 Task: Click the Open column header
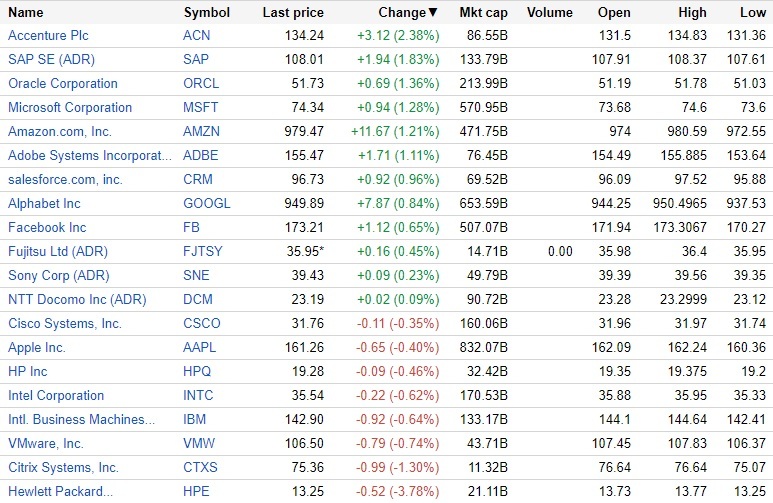coord(614,13)
